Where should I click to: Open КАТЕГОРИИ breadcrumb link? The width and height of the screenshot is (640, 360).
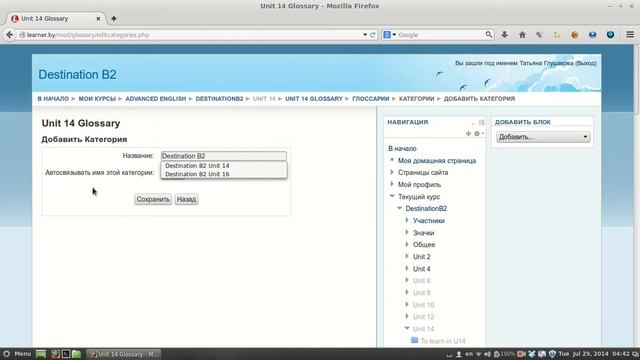coord(416,99)
